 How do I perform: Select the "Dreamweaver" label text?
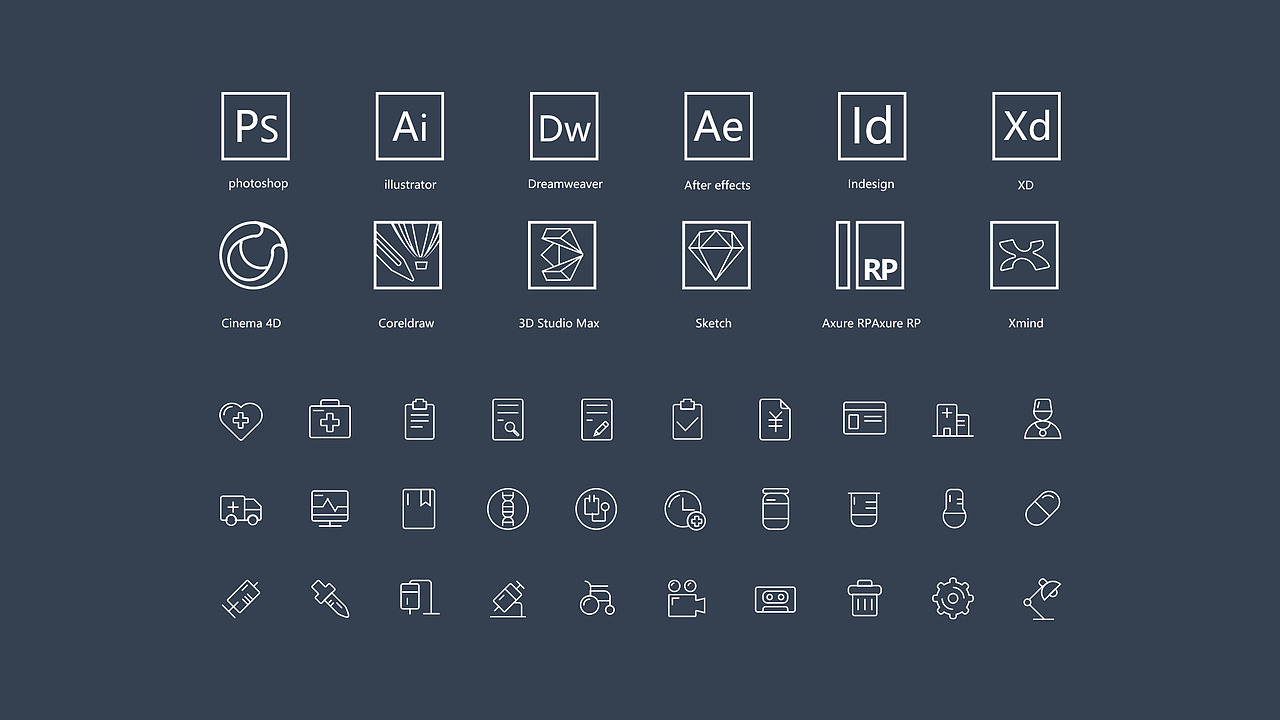pos(565,184)
